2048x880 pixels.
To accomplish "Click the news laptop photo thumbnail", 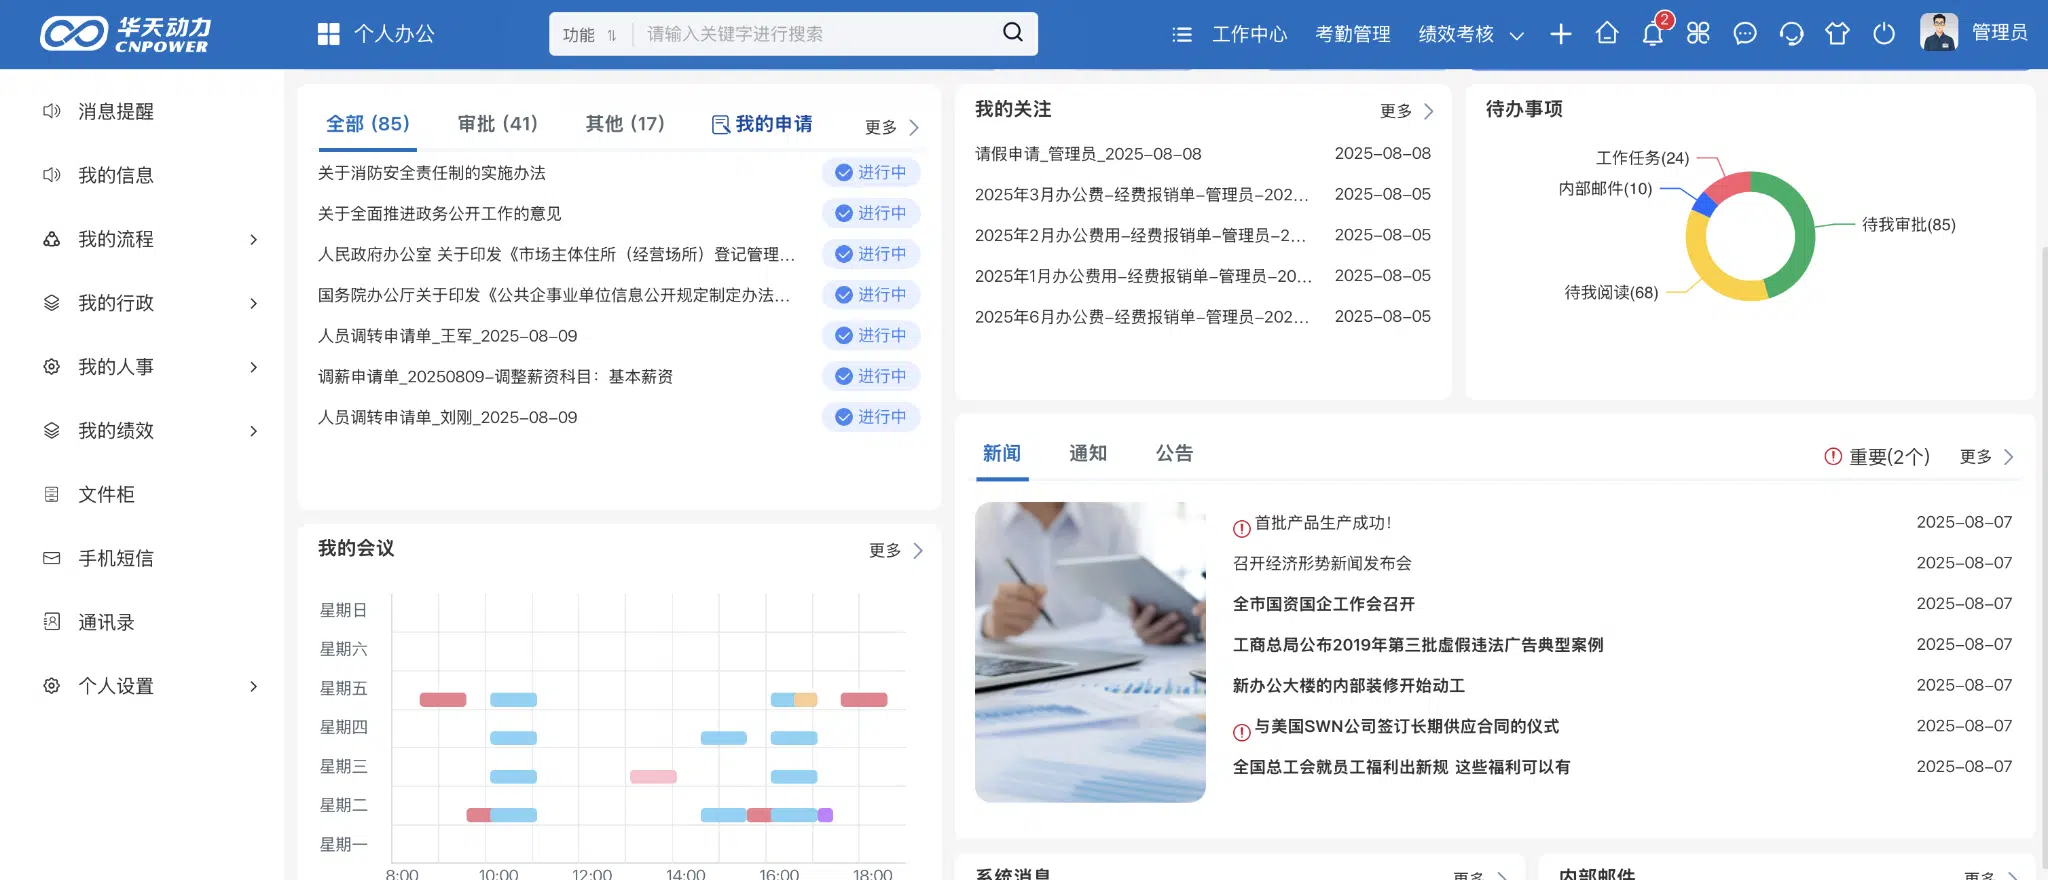I will [x=1090, y=652].
